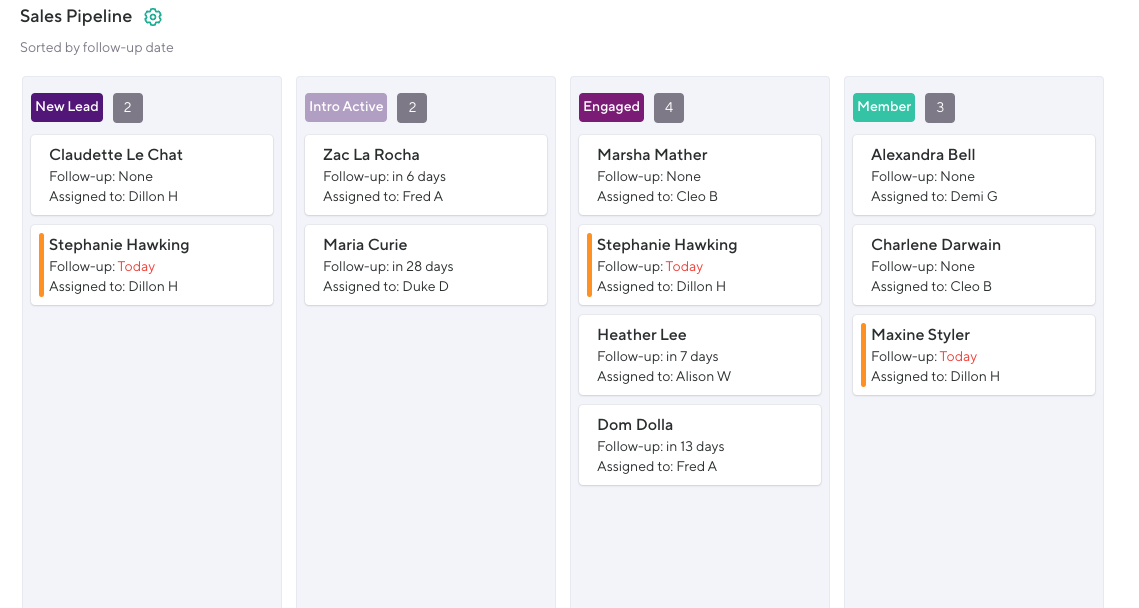This screenshot has width=1139, height=608.
Task: Click the New Lead count badge
Action: (128, 108)
